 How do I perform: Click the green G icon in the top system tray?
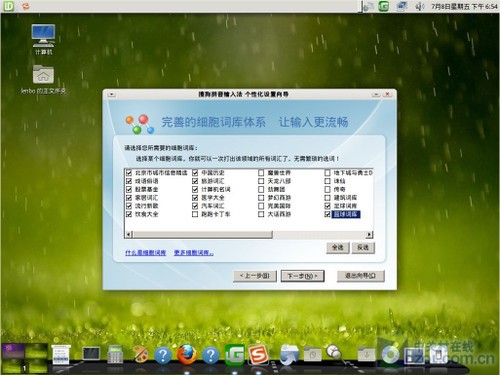pos(384,6)
